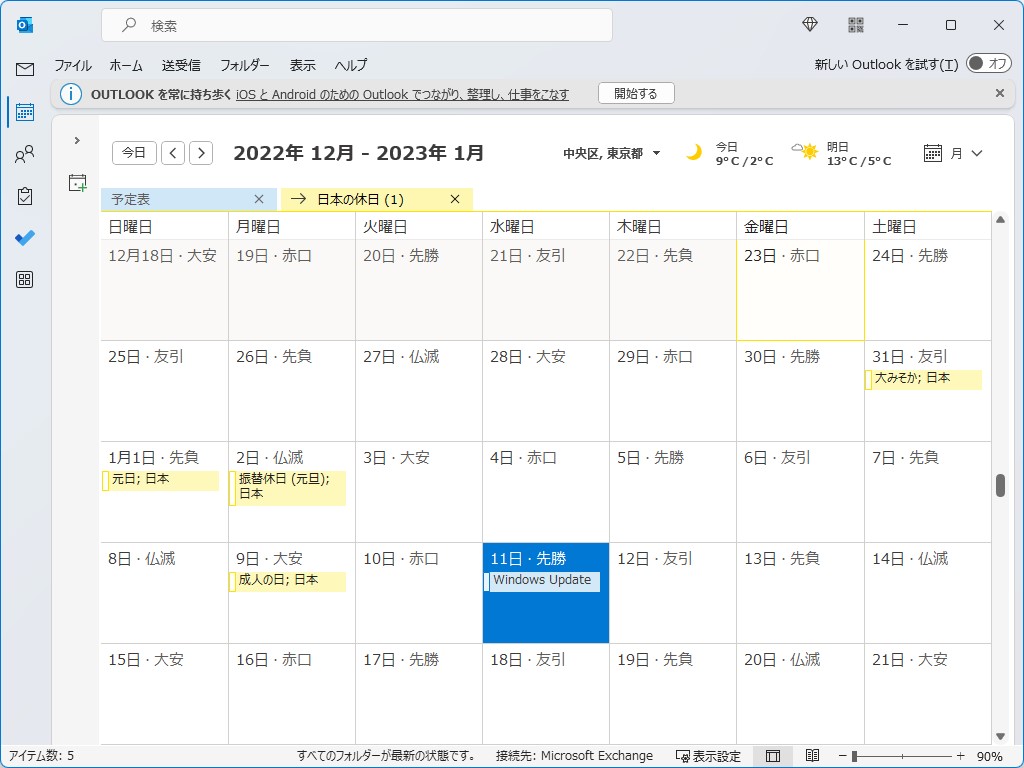Launch Microsoft To Do checkmark icon

(x=25, y=238)
